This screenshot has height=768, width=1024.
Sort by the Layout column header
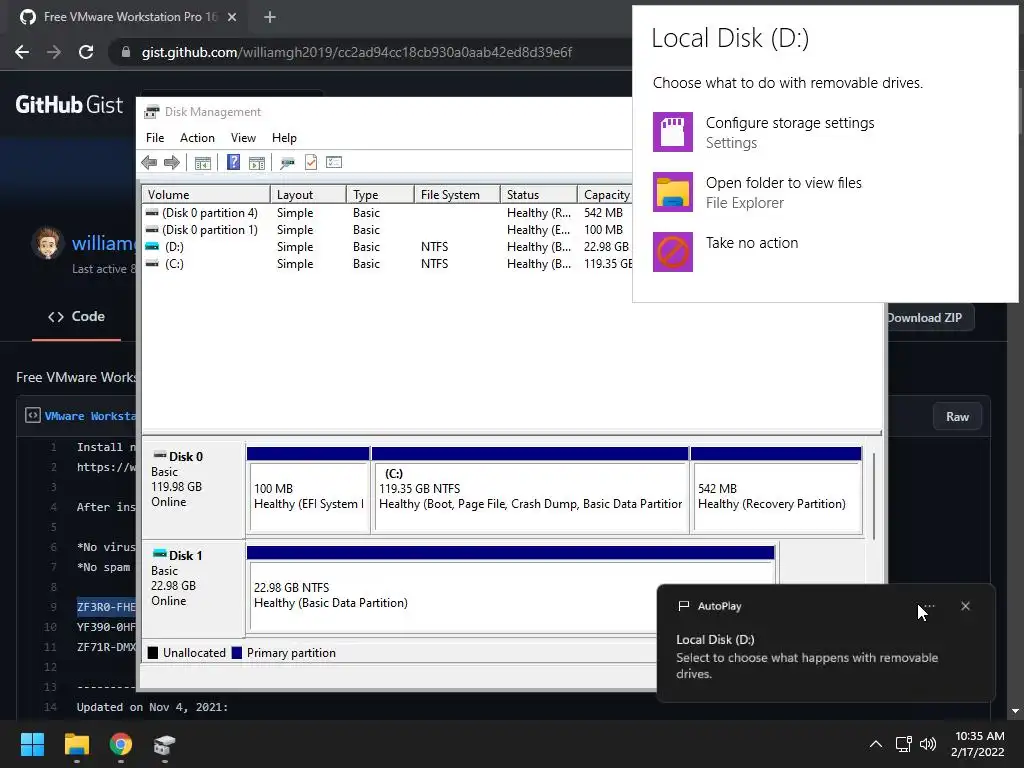[308, 195]
